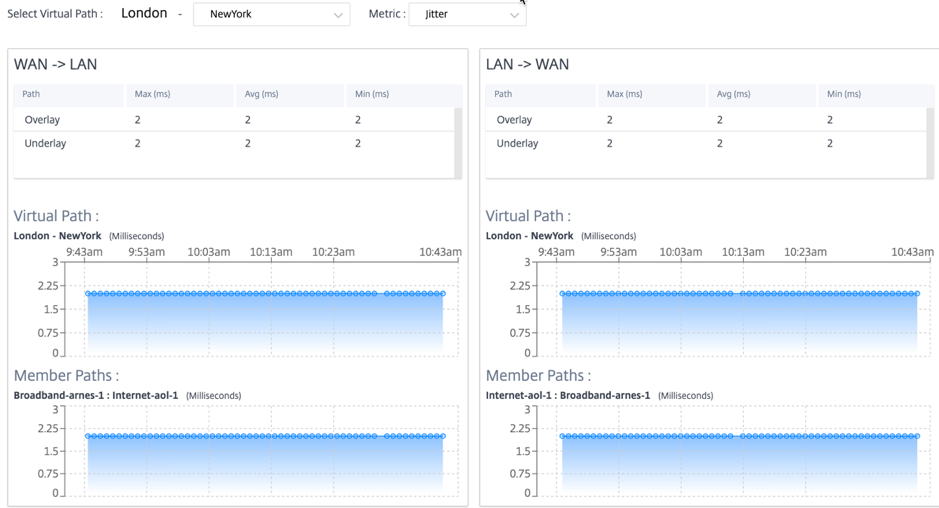Select Overlay row in LAN -> WAN table
Screen dimensions: 939x508
pos(706,120)
